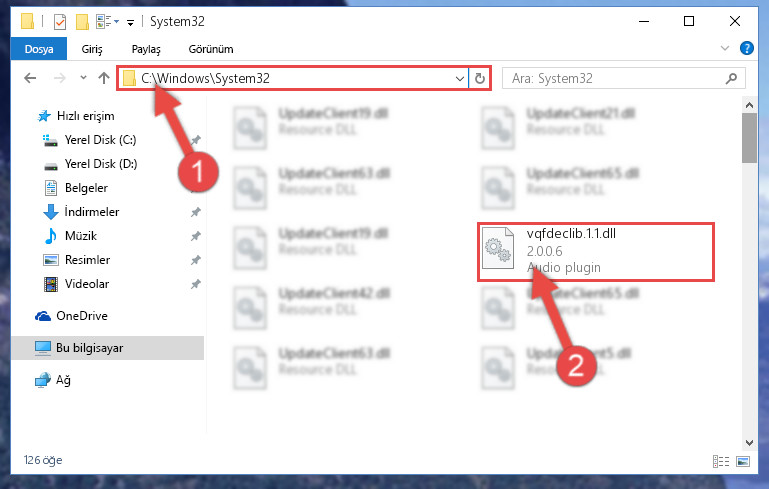The height and width of the screenshot is (489, 769).
Task: Click the Ara: System32 search field
Action: click(617, 78)
